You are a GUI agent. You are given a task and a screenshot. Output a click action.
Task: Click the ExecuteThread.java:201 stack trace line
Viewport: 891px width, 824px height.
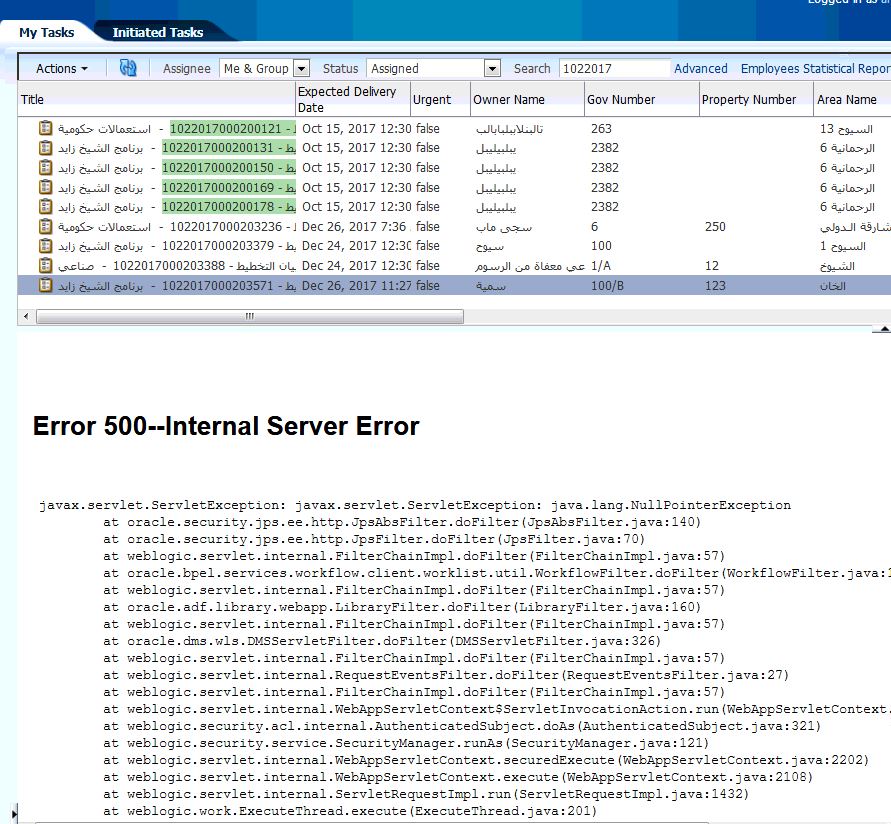(x=350, y=811)
